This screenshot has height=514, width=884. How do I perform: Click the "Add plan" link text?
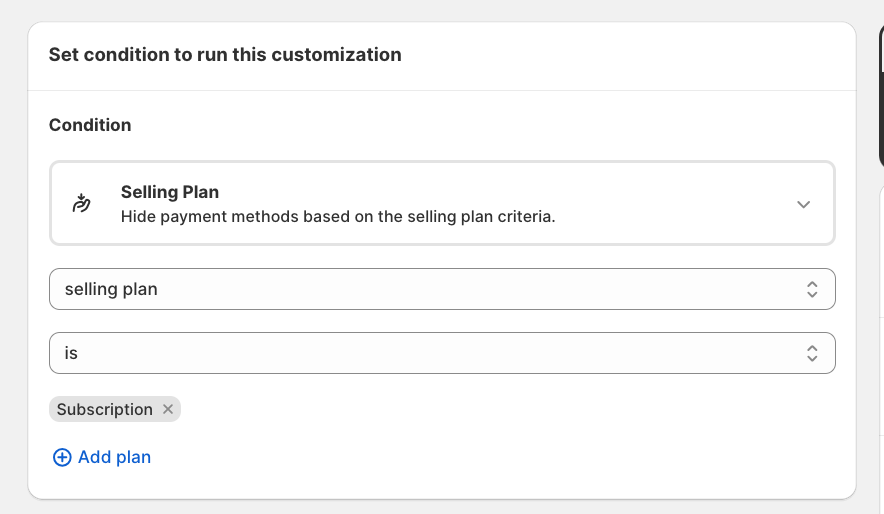tap(114, 457)
